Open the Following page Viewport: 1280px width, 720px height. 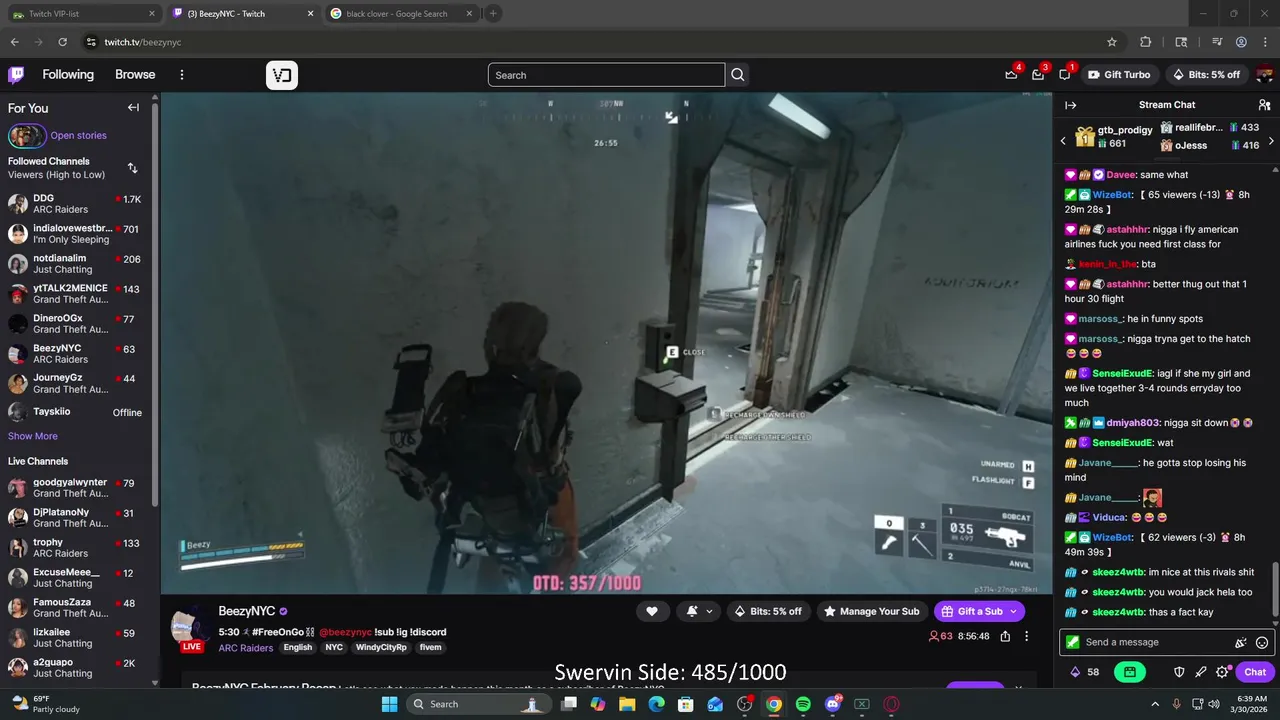(x=68, y=75)
